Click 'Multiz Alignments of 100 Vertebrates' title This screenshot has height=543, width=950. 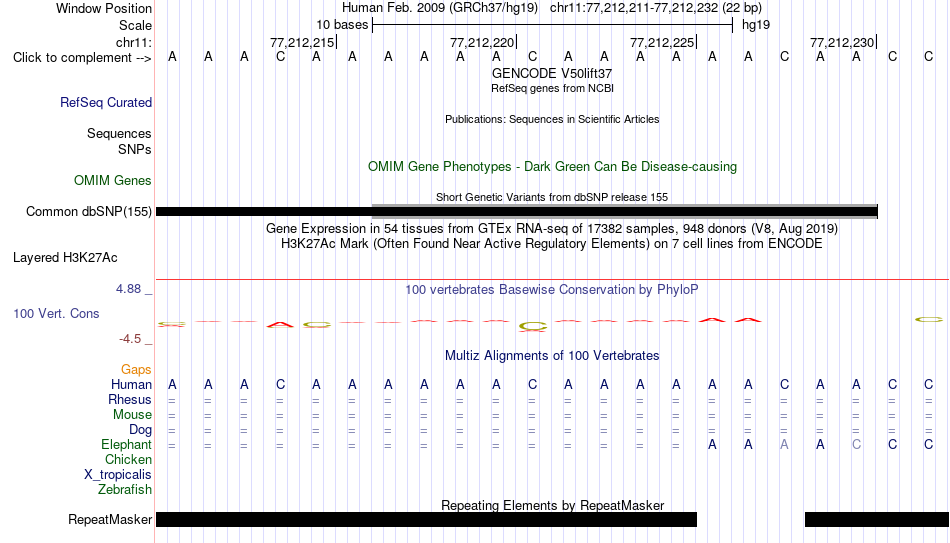(552, 356)
